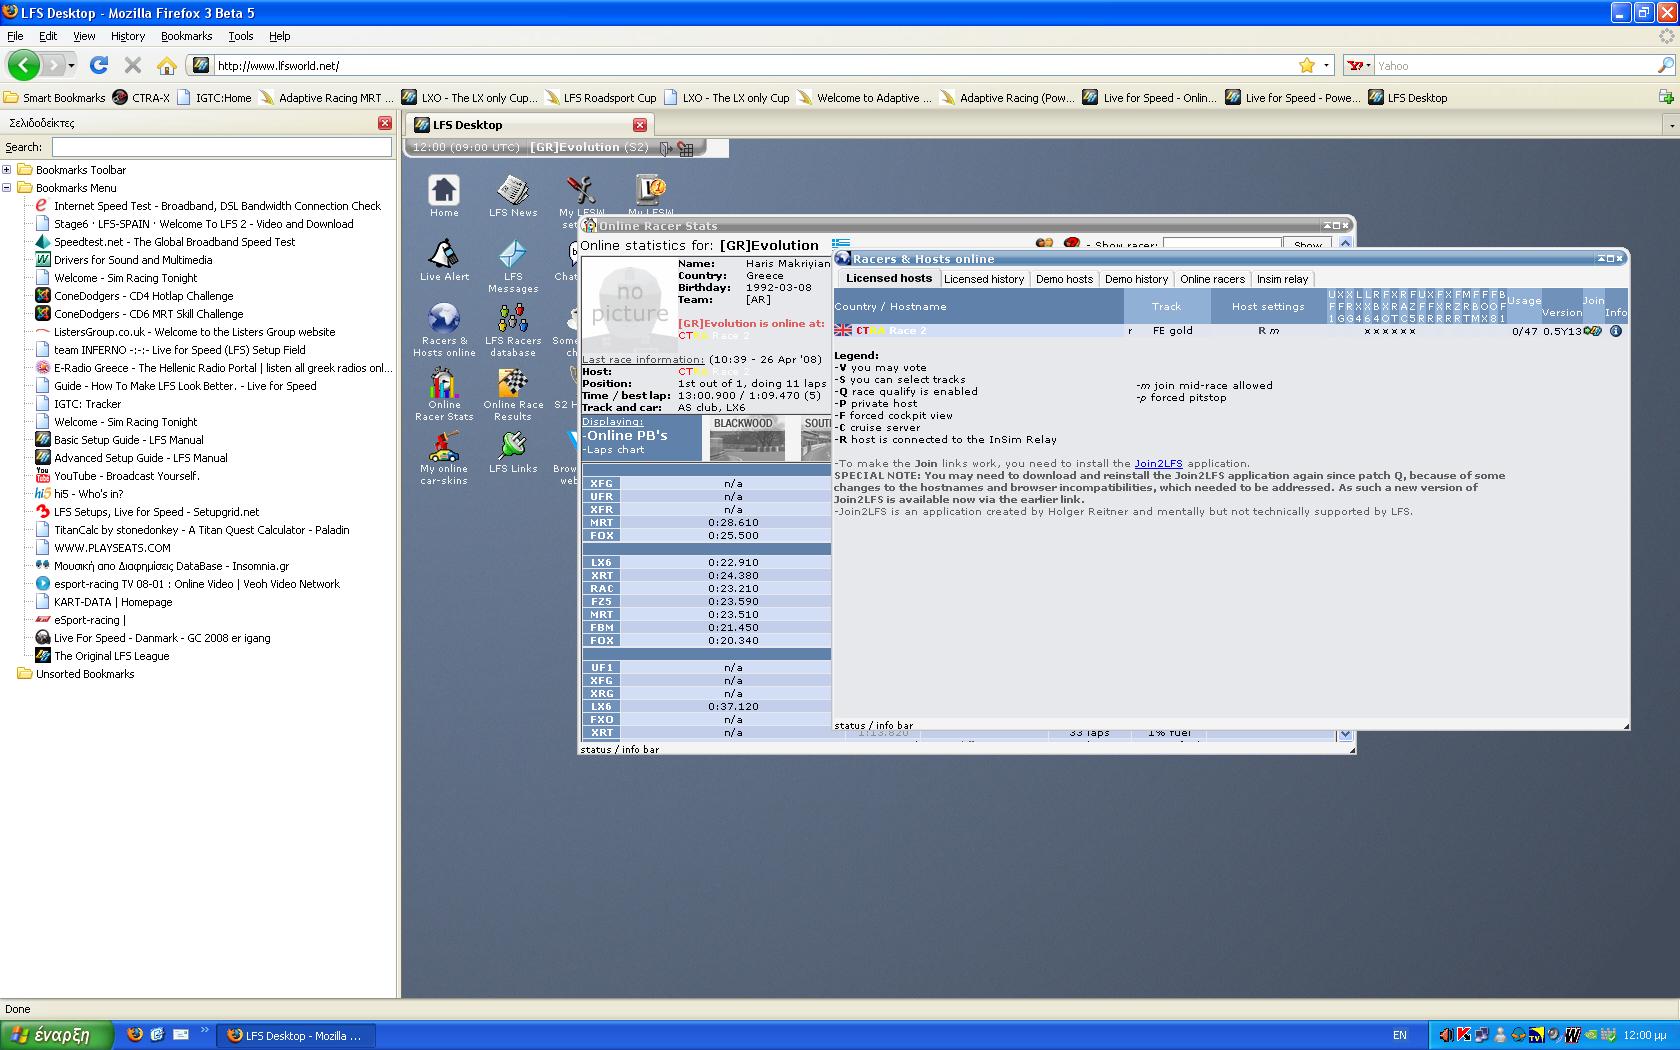Click the Online PB's display option

coord(625,436)
